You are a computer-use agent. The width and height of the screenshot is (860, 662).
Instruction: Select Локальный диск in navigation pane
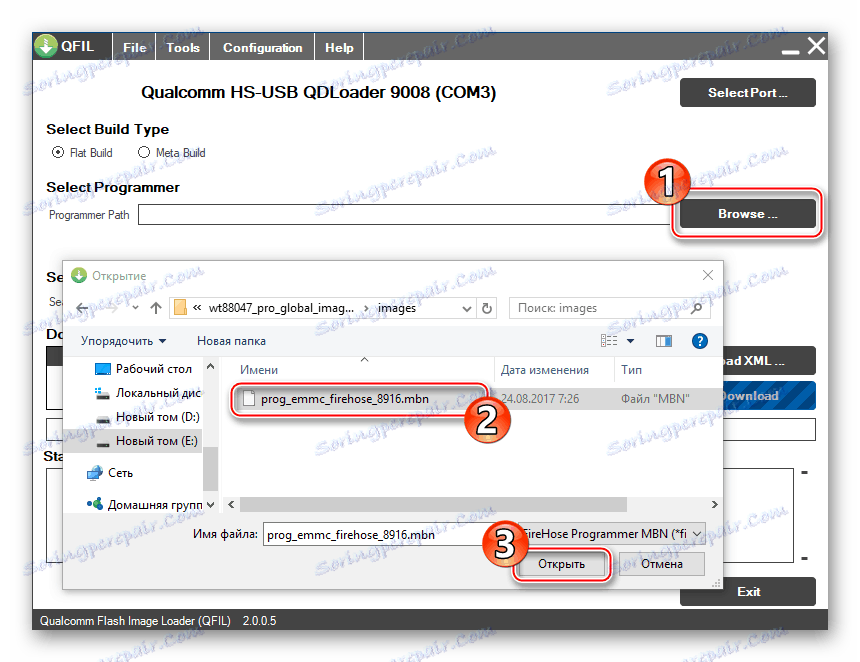click(x=148, y=393)
